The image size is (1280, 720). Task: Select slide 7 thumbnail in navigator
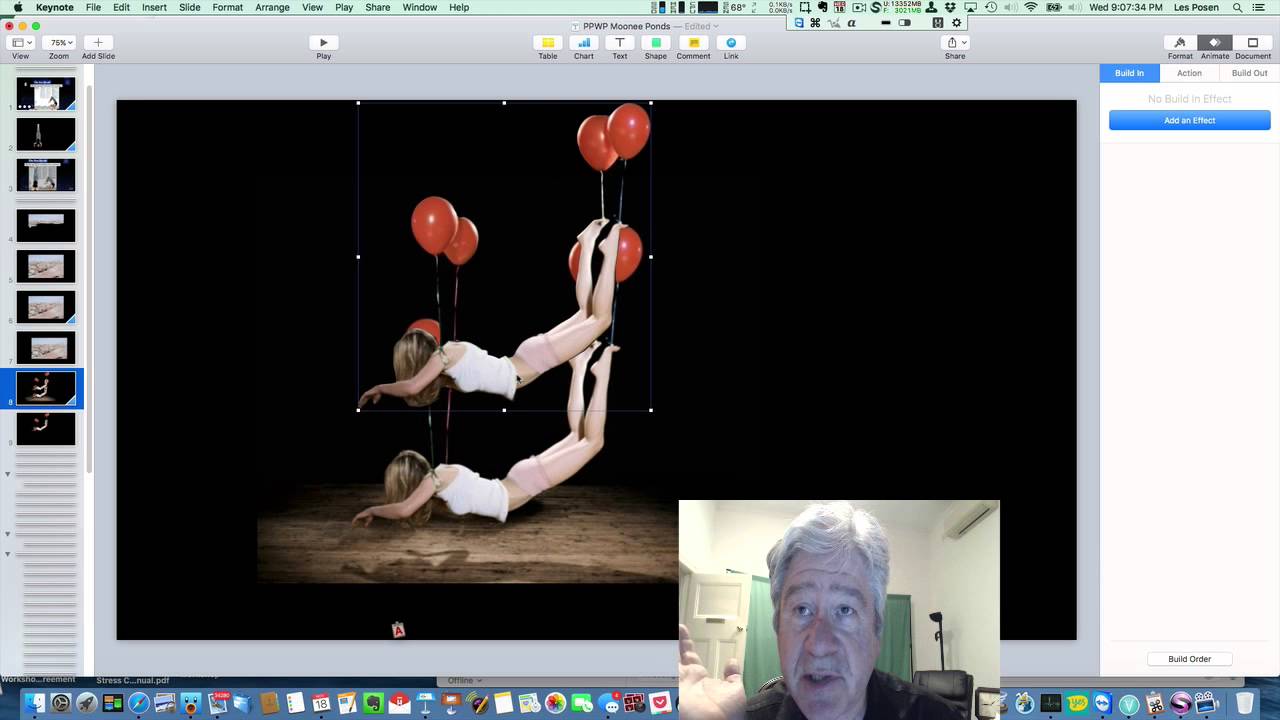pyautogui.click(x=46, y=348)
